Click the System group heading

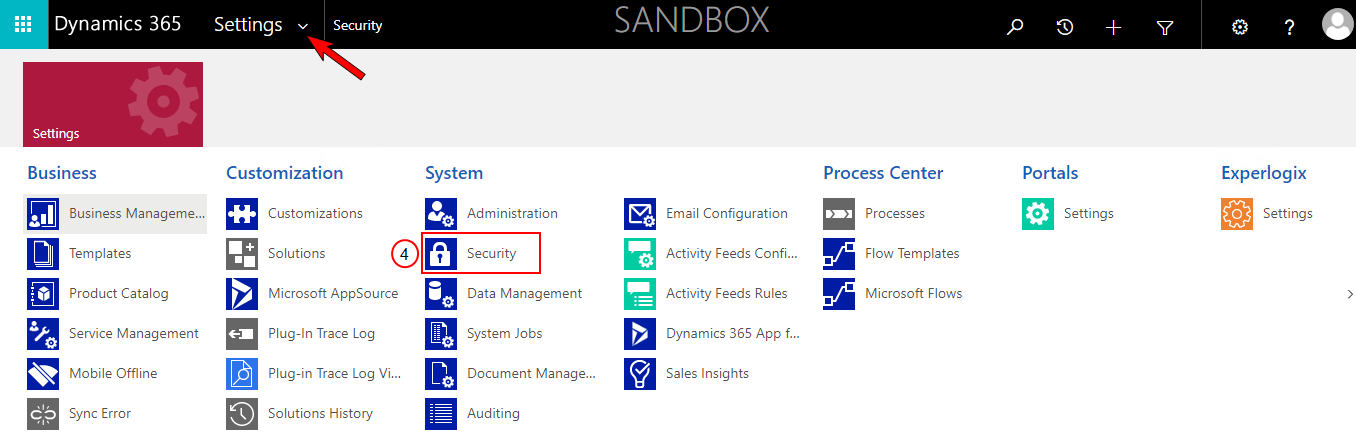click(x=454, y=173)
